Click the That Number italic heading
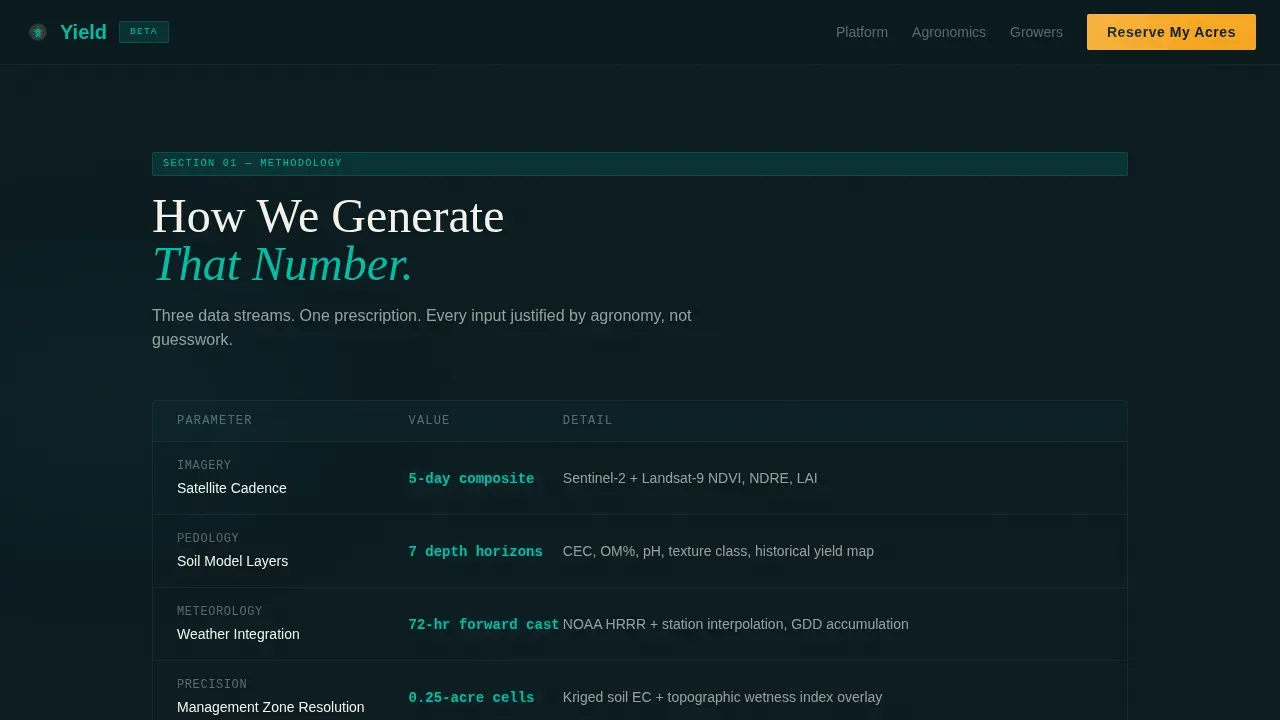The height and width of the screenshot is (720, 1280). tap(283, 265)
